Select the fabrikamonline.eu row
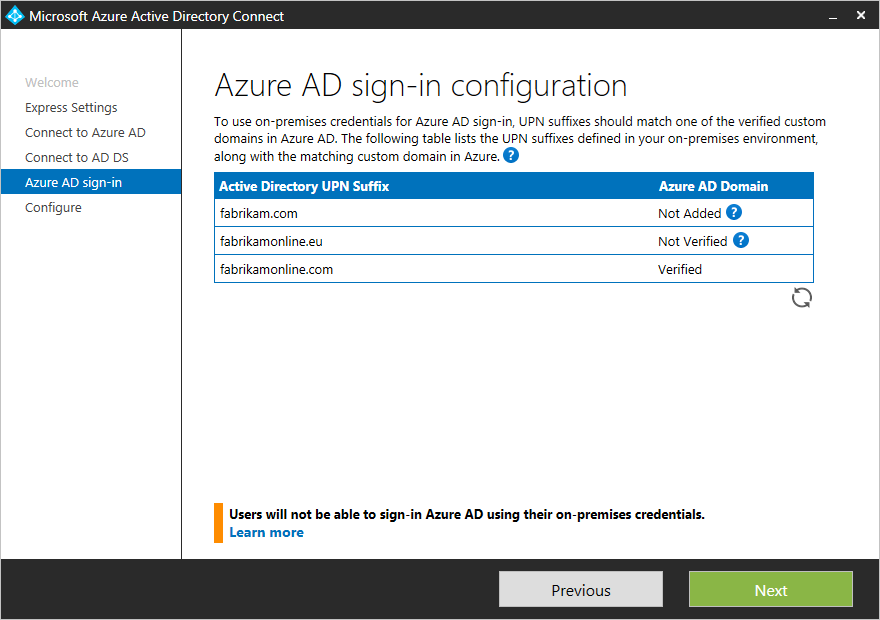Image resolution: width=880 pixels, height=620 pixels. (x=514, y=241)
